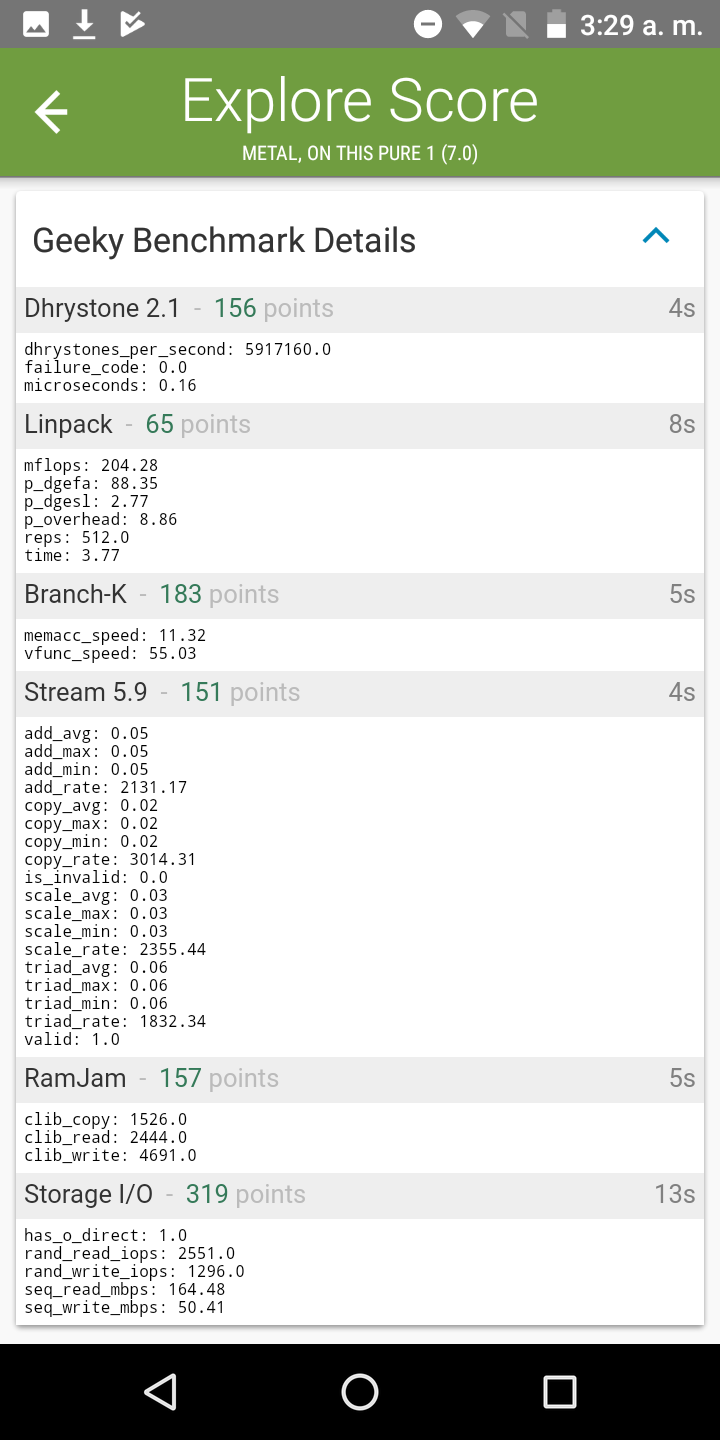Tap the Storage I/O 319 points header
This screenshot has width=720, height=1440.
coord(360,1195)
